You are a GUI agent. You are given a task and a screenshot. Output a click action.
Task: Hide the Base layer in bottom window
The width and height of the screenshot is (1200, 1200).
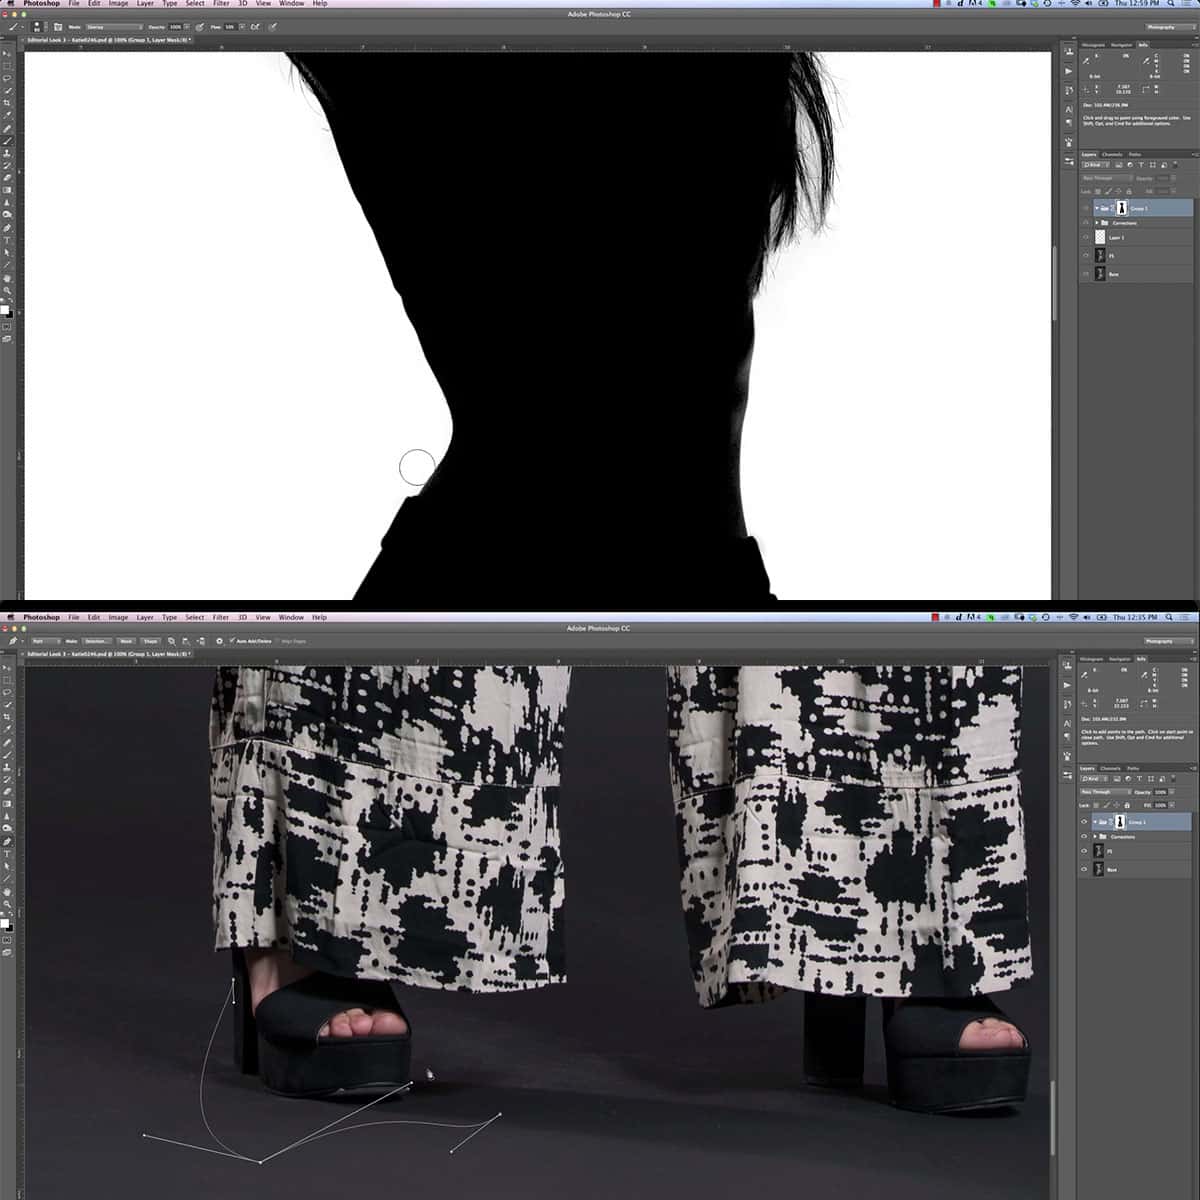(x=1084, y=869)
